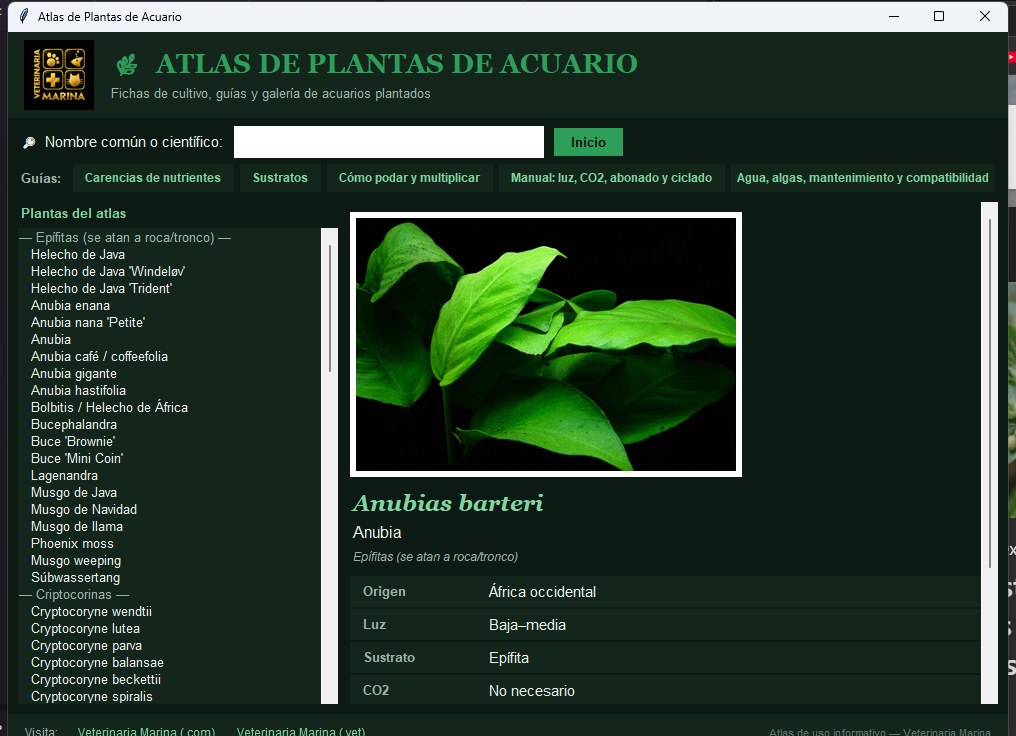Click the Anubias barteri heading

pos(448,503)
